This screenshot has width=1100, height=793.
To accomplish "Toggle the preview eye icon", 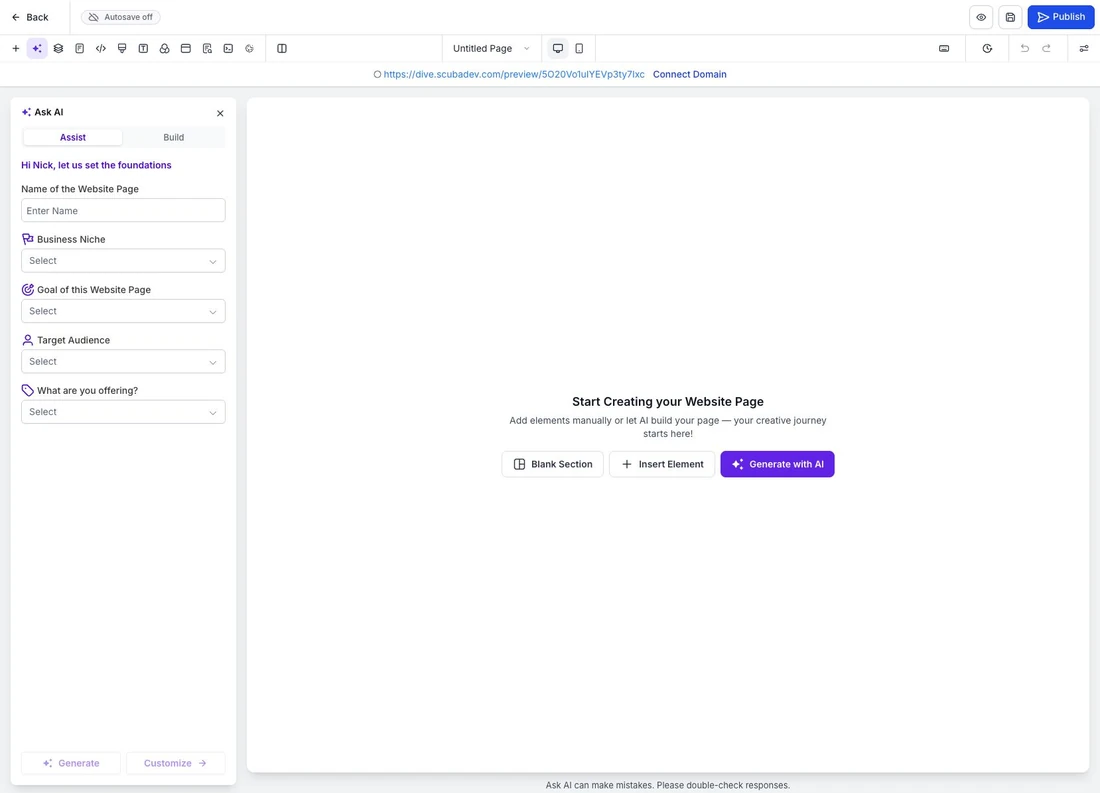I will 981,17.
